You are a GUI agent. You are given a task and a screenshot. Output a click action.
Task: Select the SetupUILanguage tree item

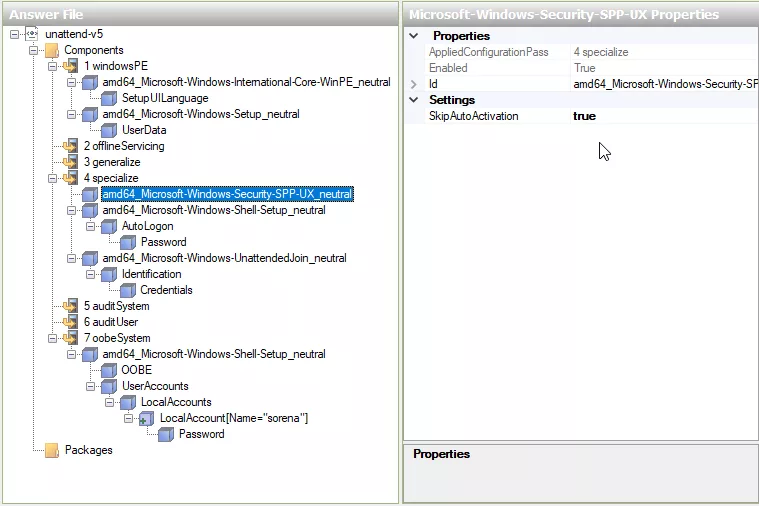tap(165, 98)
